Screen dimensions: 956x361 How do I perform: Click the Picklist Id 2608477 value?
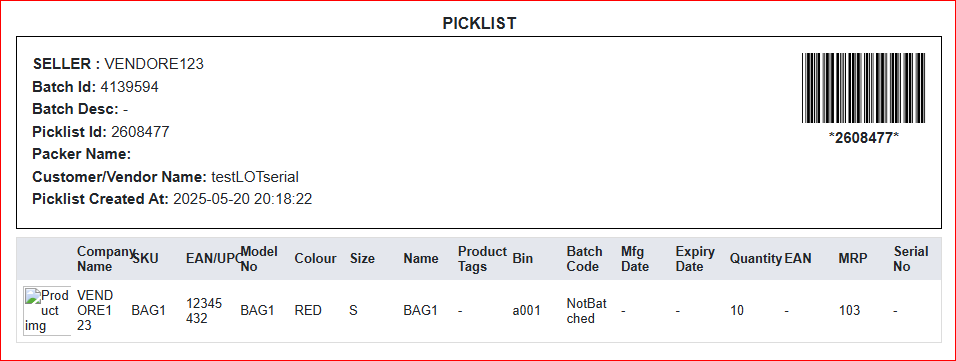tap(140, 132)
